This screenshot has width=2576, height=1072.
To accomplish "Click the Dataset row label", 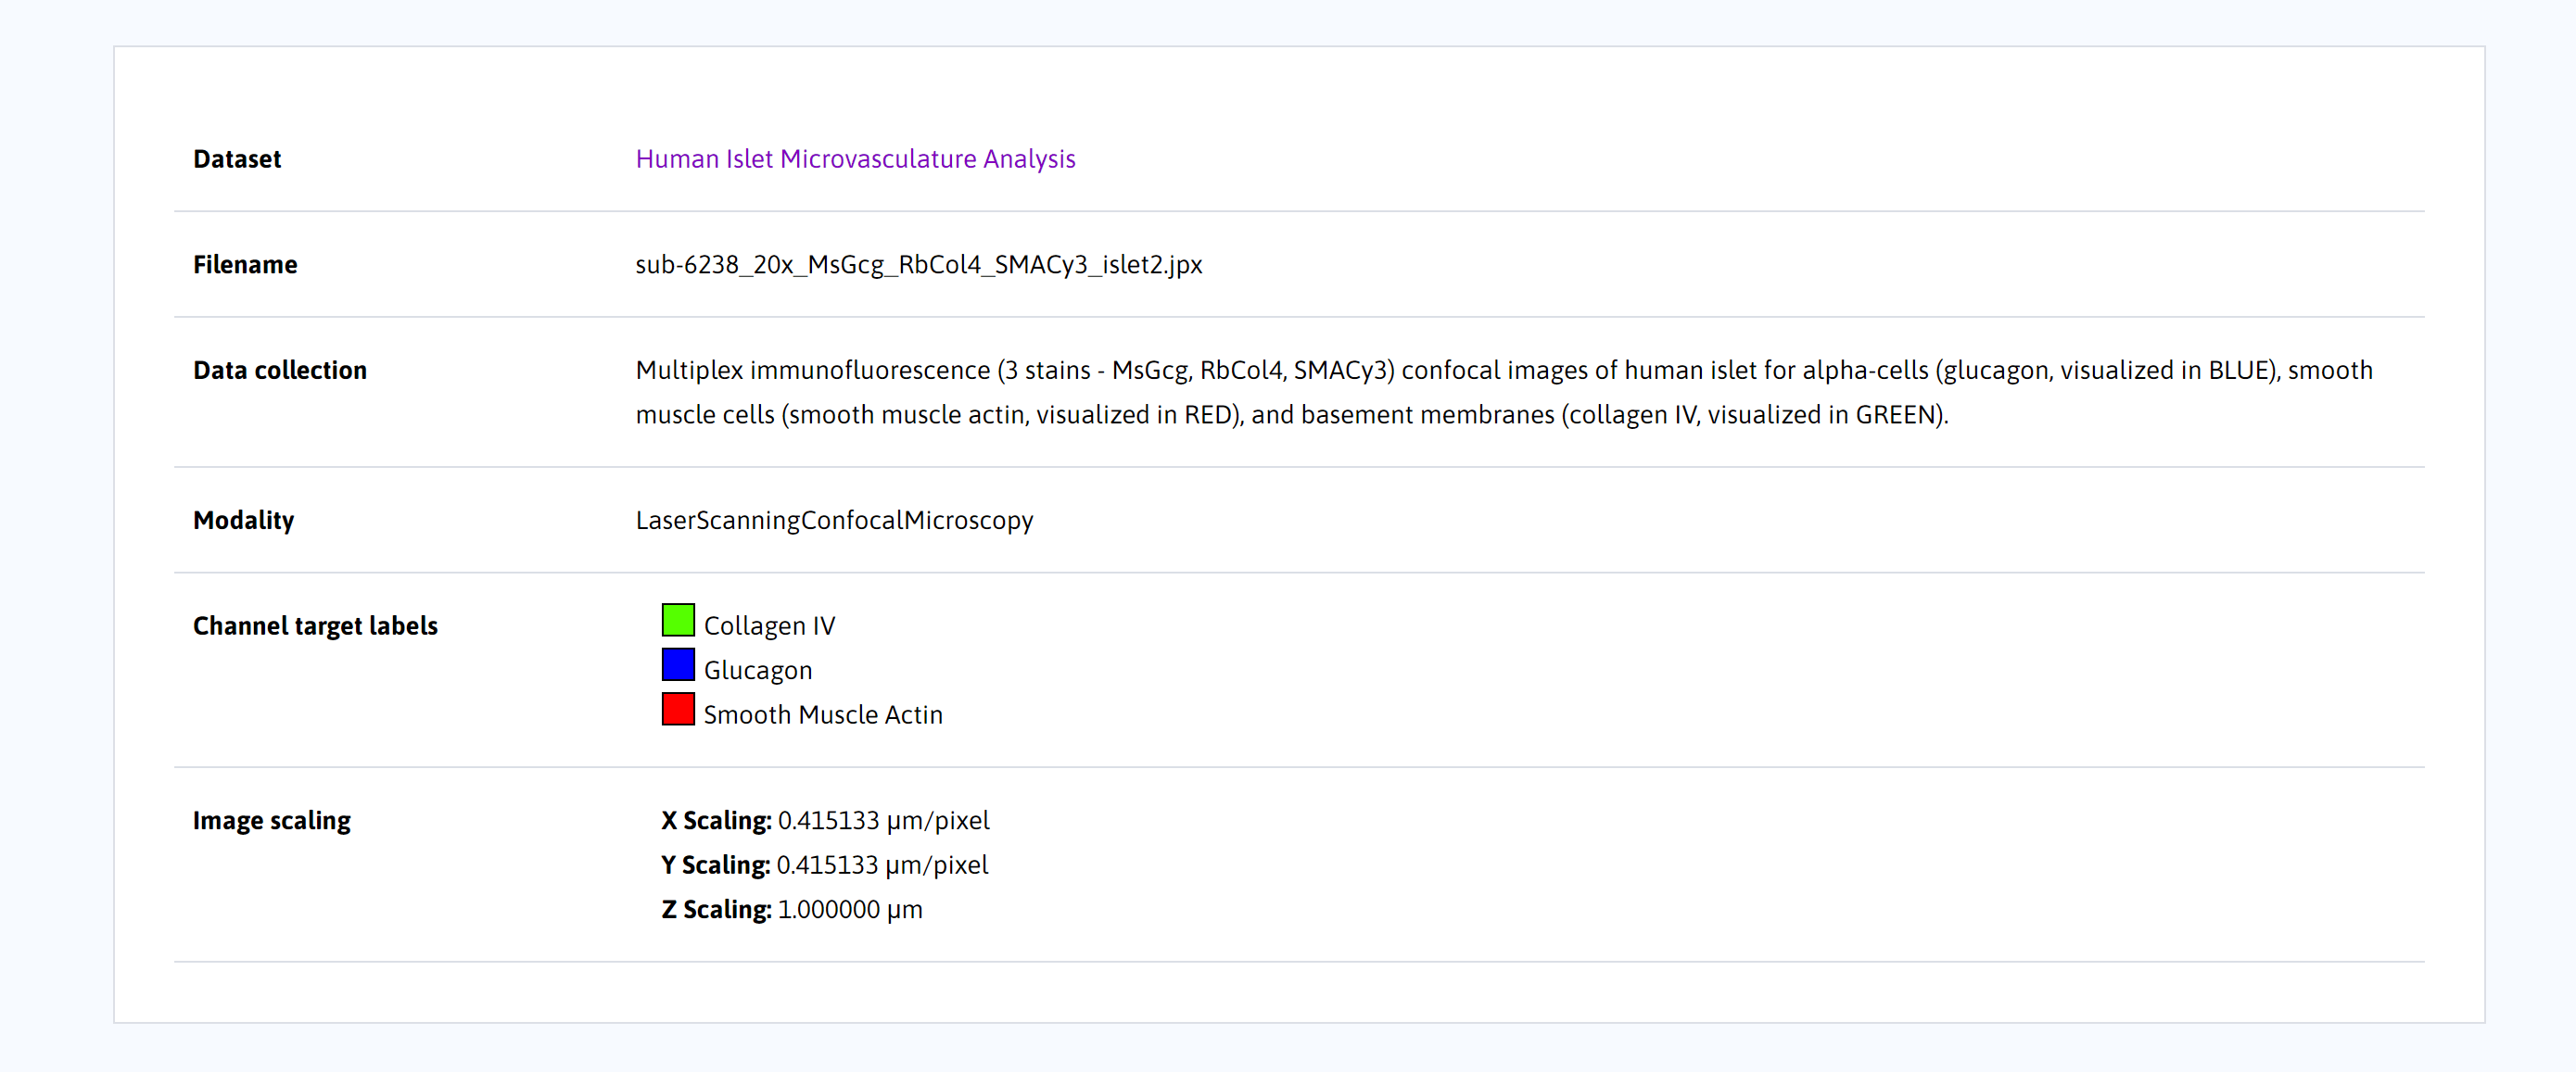I will click(x=237, y=159).
